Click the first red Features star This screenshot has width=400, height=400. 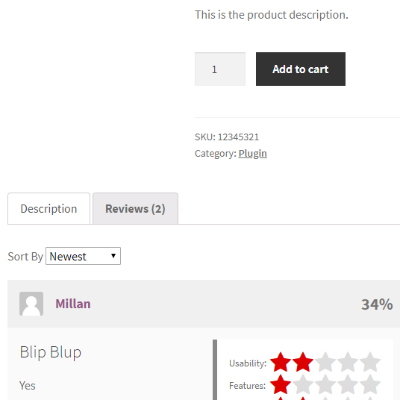point(280,384)
